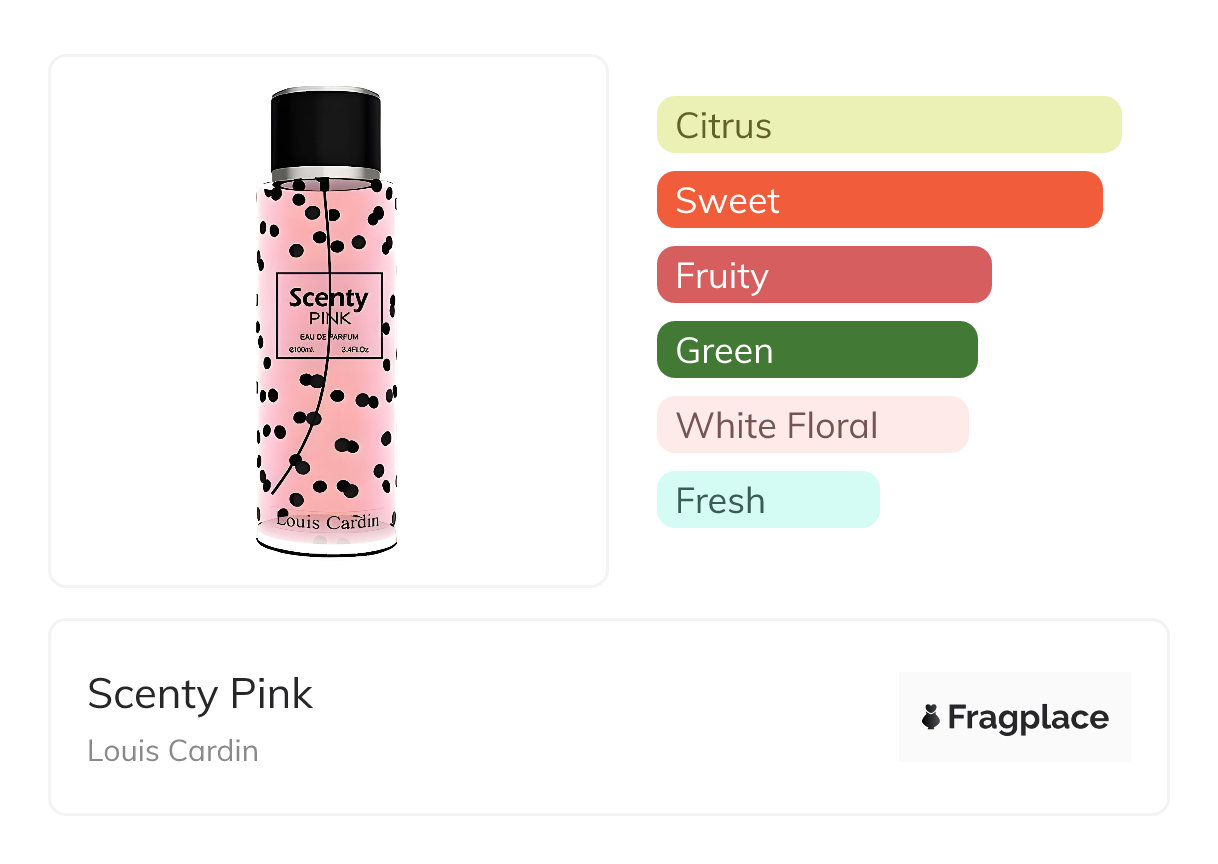Click the Scenty PINK label on the bottle
Image resolution: width=1218 pixels, height=864 pixels.
pos(328,298)
